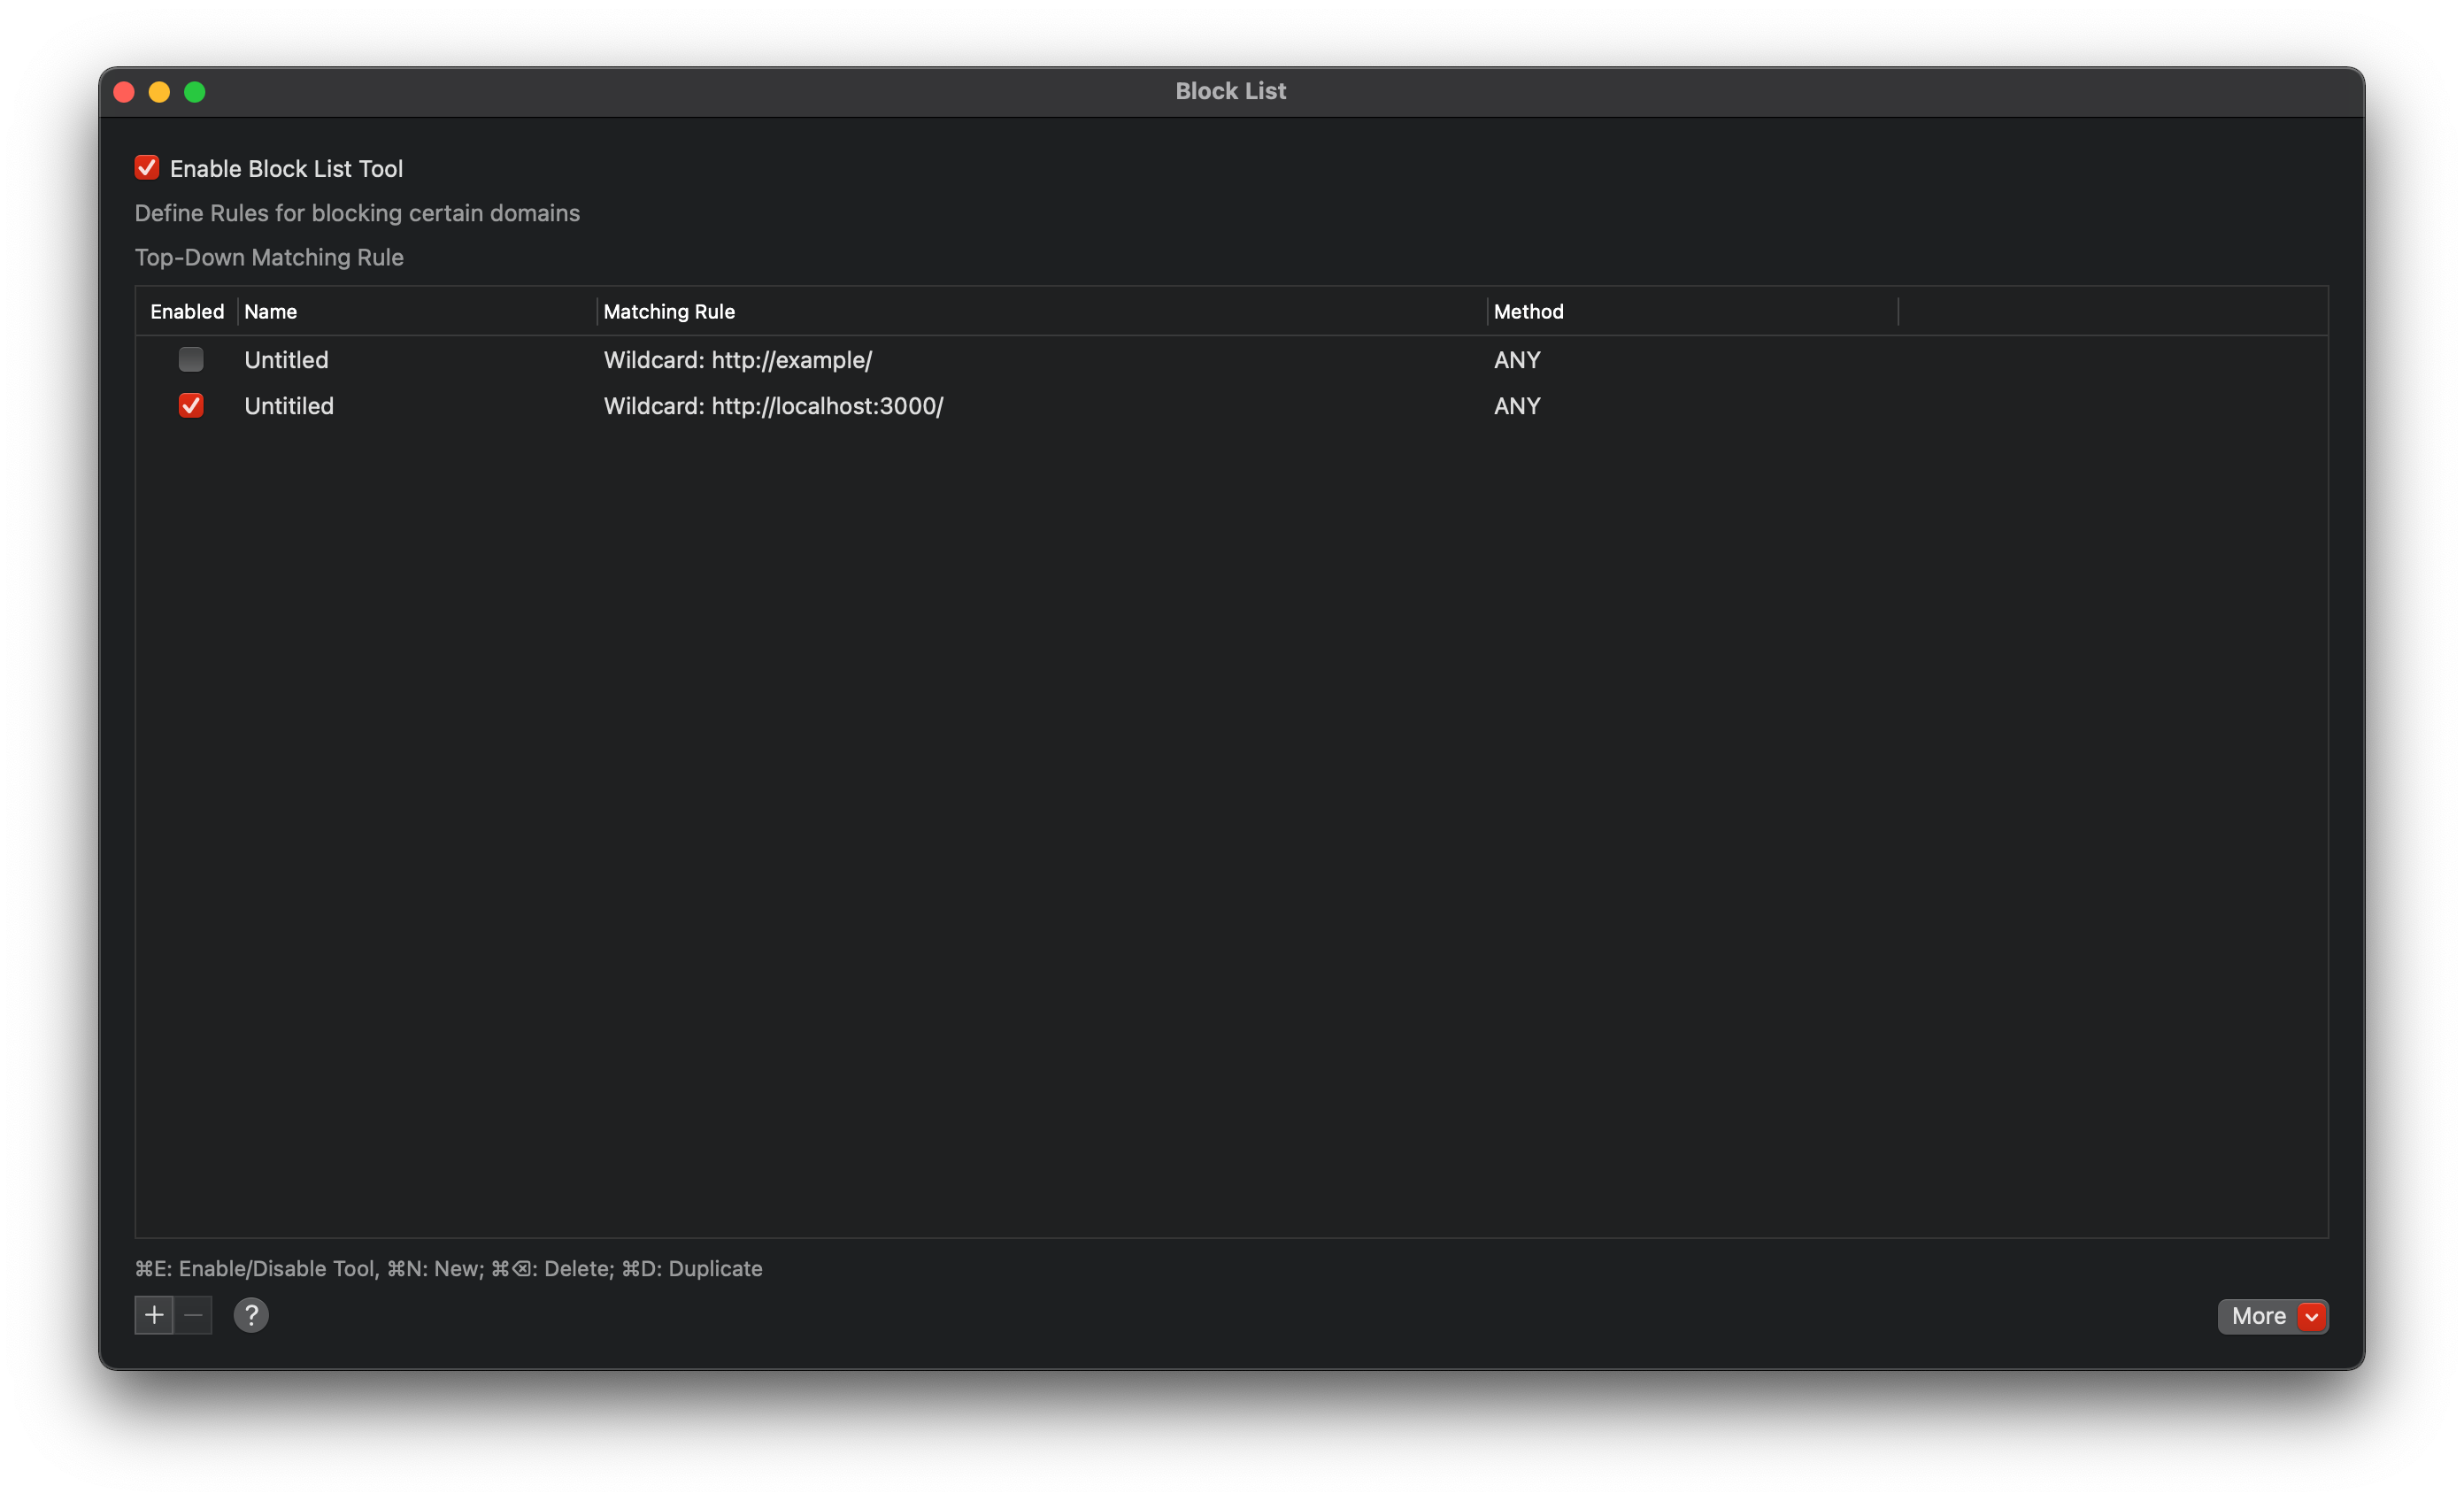
Task: Click the minus button to remove rule
Action: point(193,1315)
